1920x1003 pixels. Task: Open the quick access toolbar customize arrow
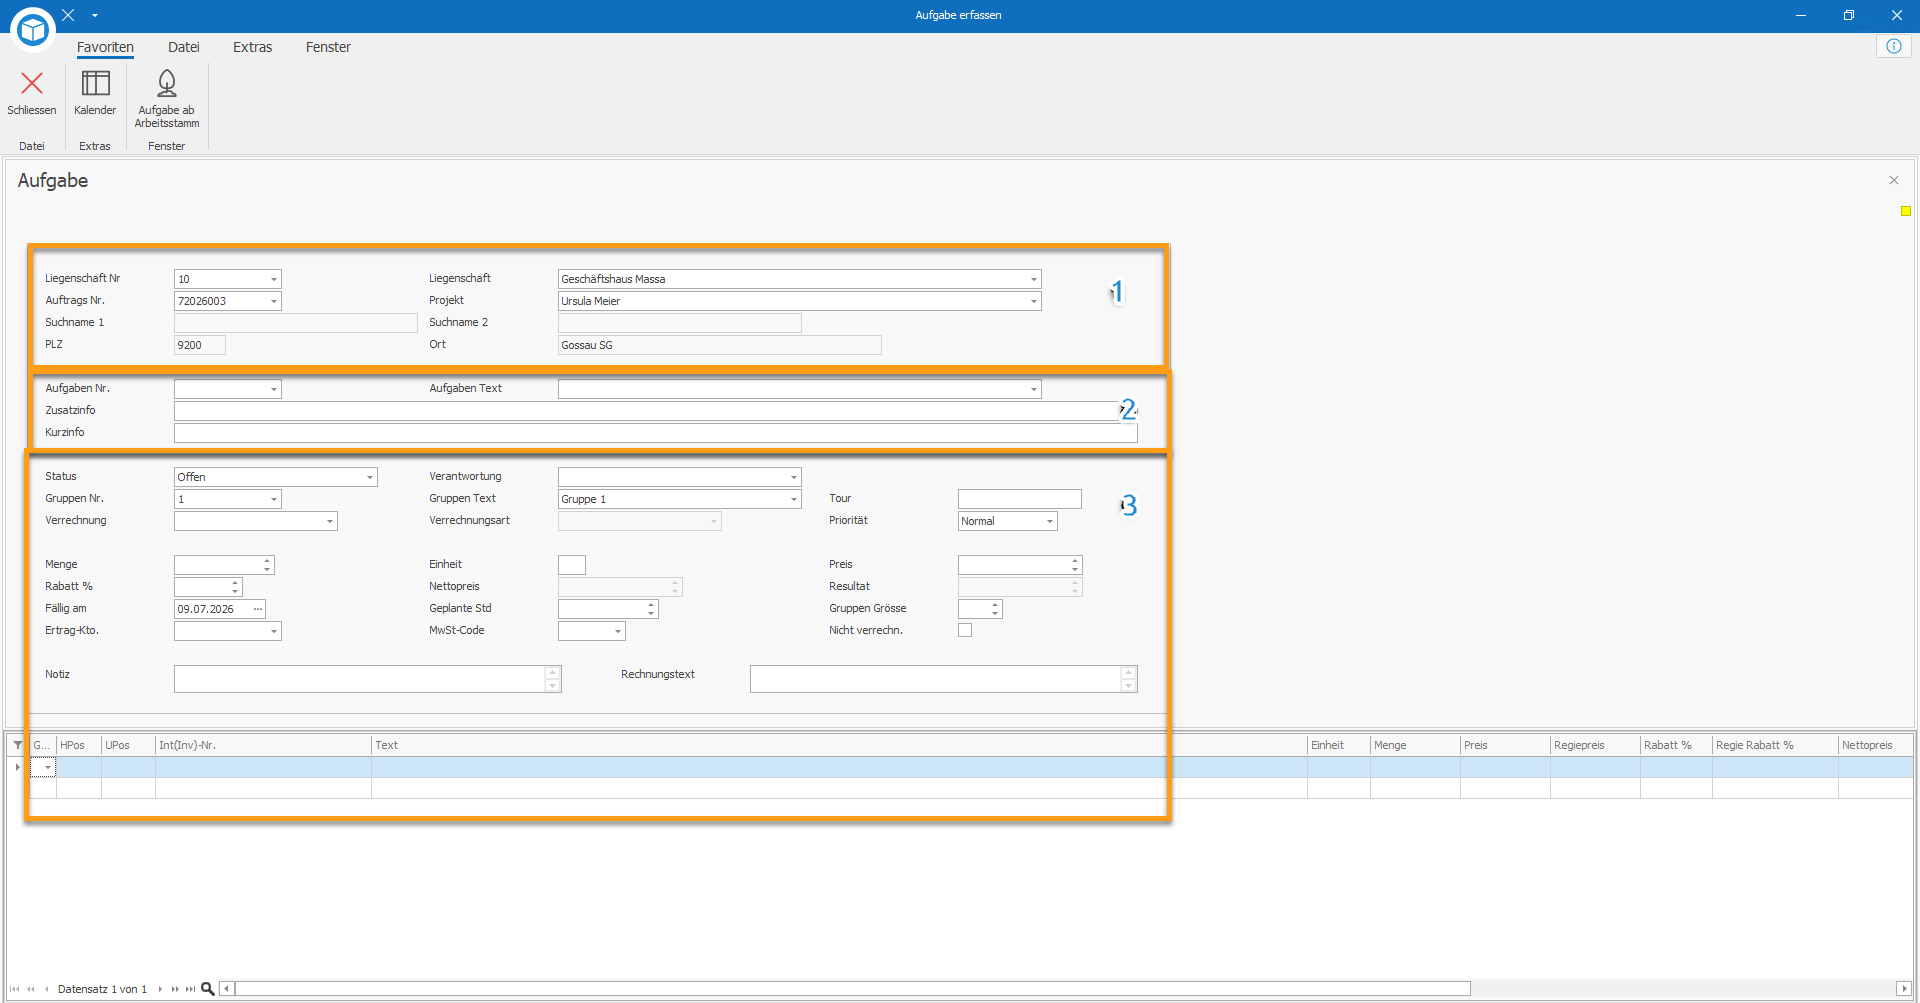[x=95, y=15]
